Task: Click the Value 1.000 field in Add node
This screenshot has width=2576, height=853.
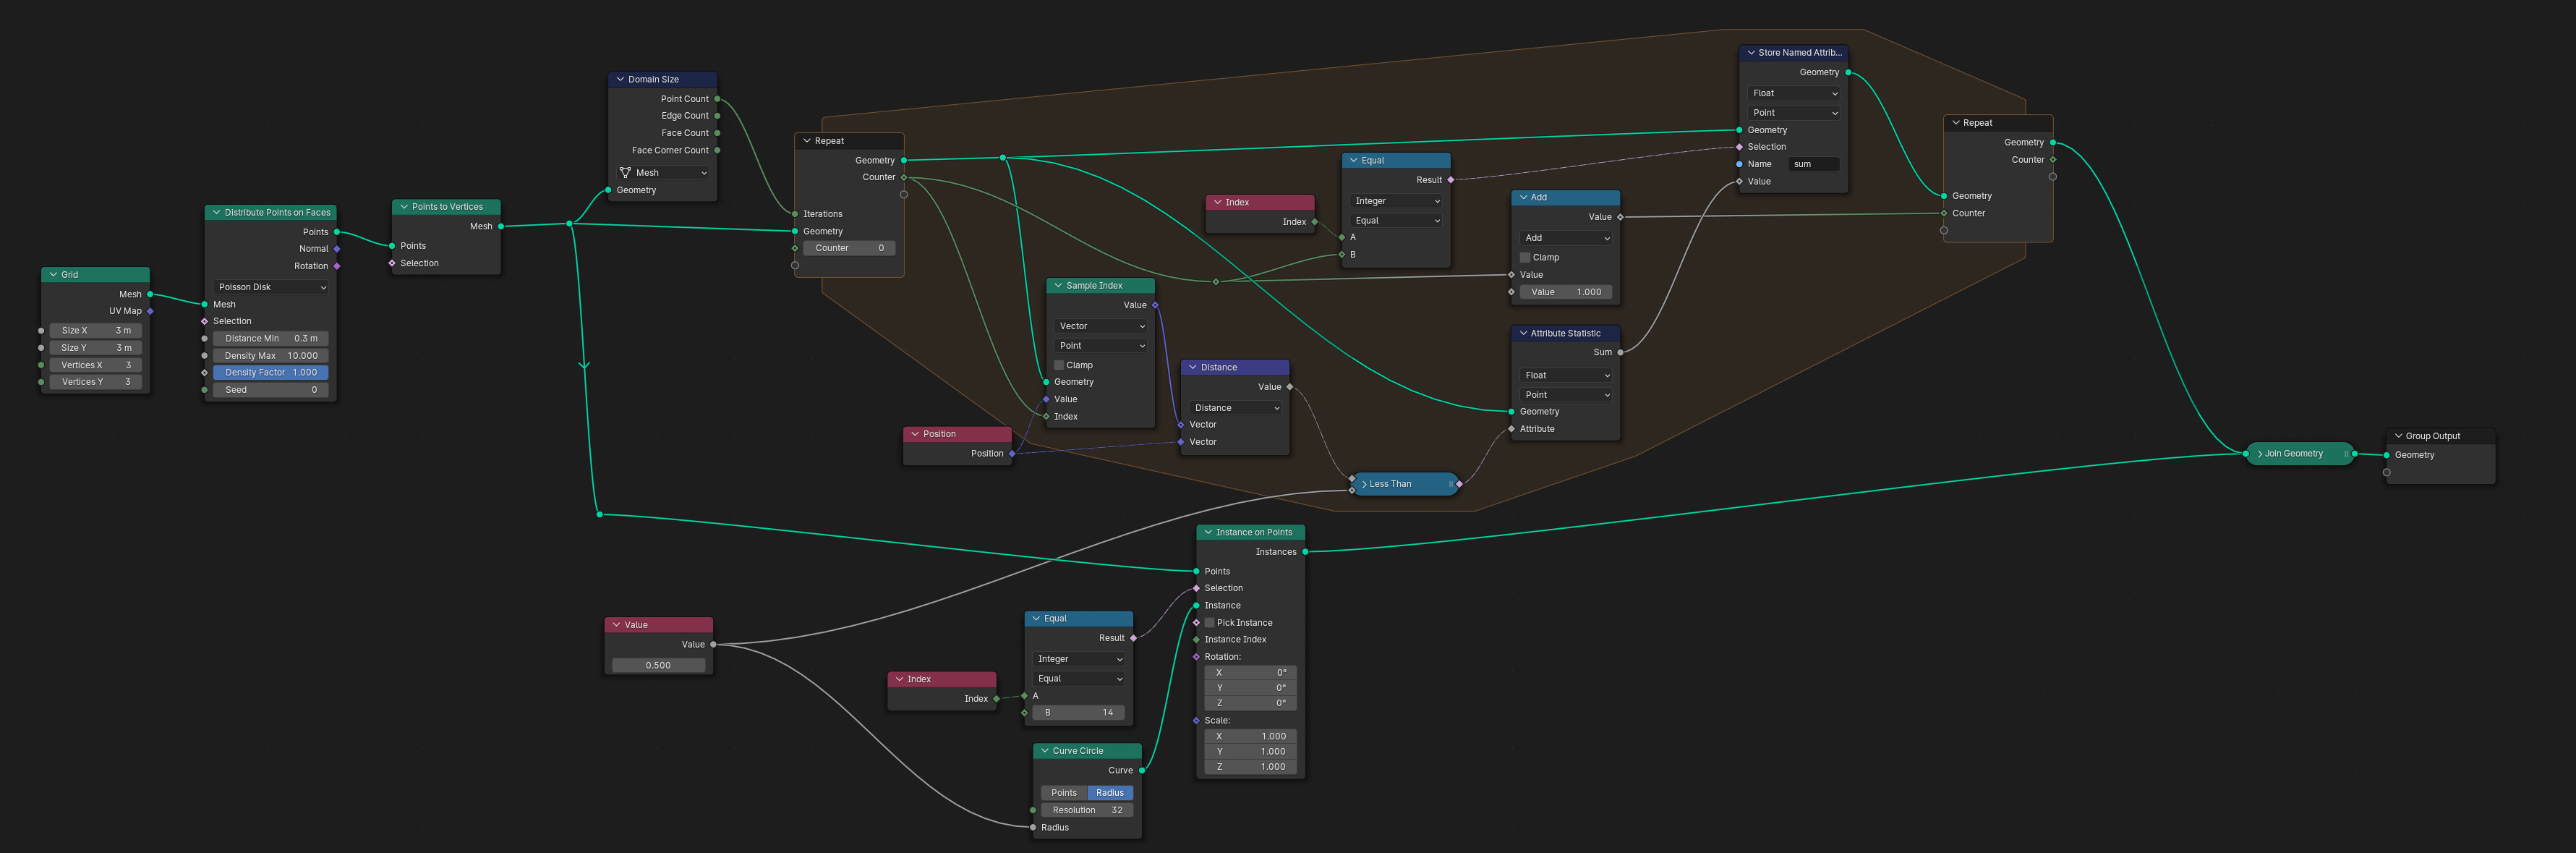Action: coord(1566,293)
